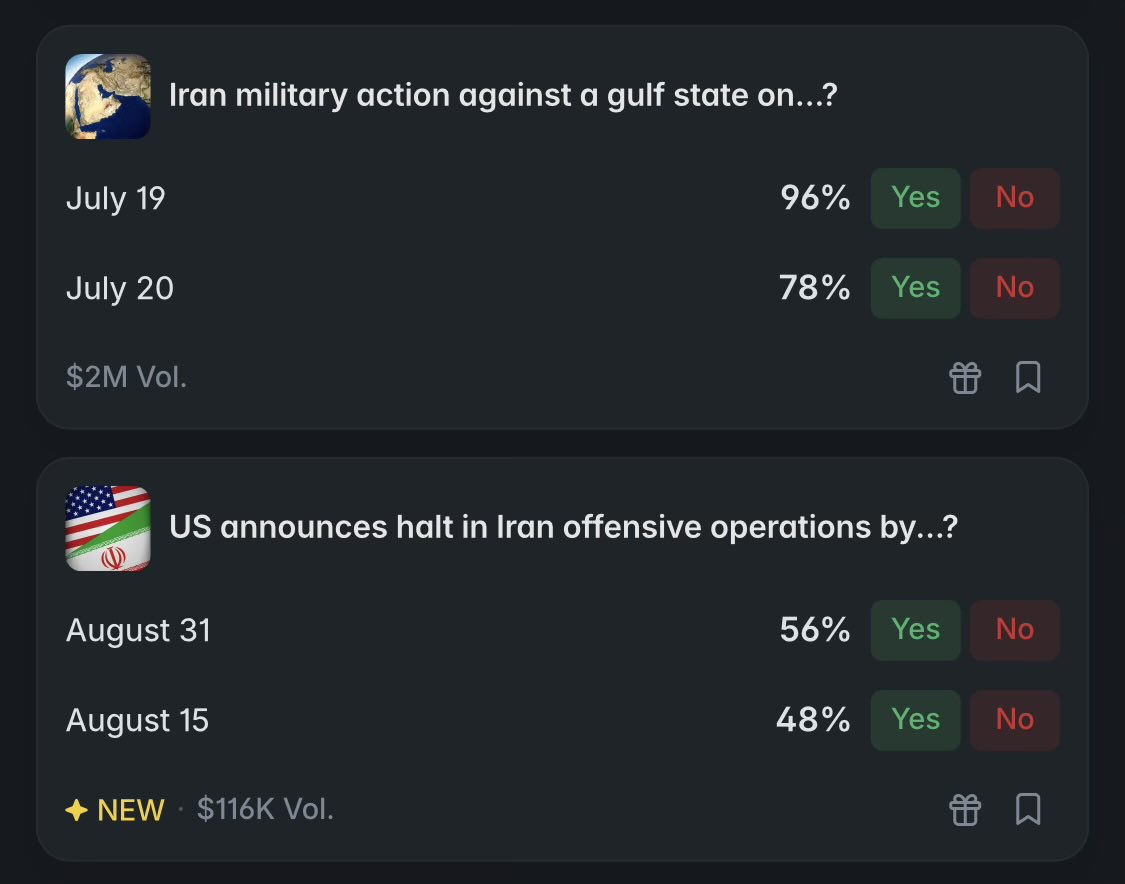Buy No for July 19

point(1015,198)
